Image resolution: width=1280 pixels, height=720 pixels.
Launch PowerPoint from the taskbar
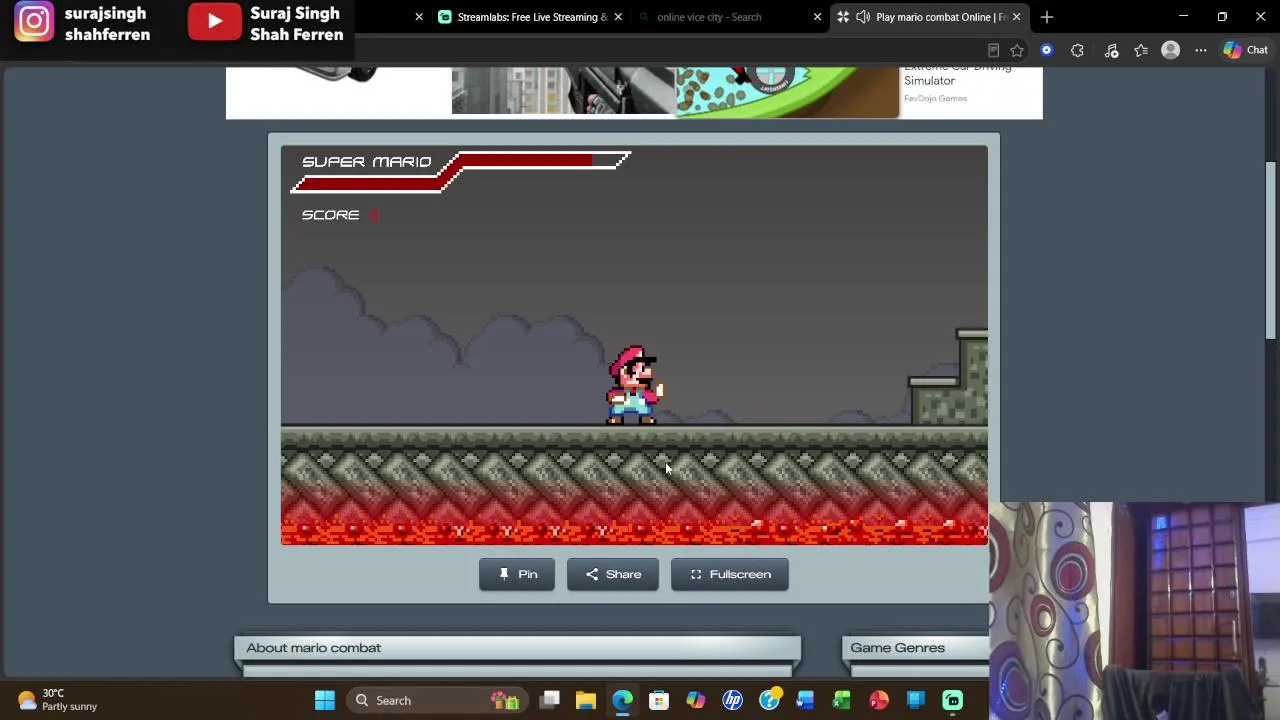879,700
